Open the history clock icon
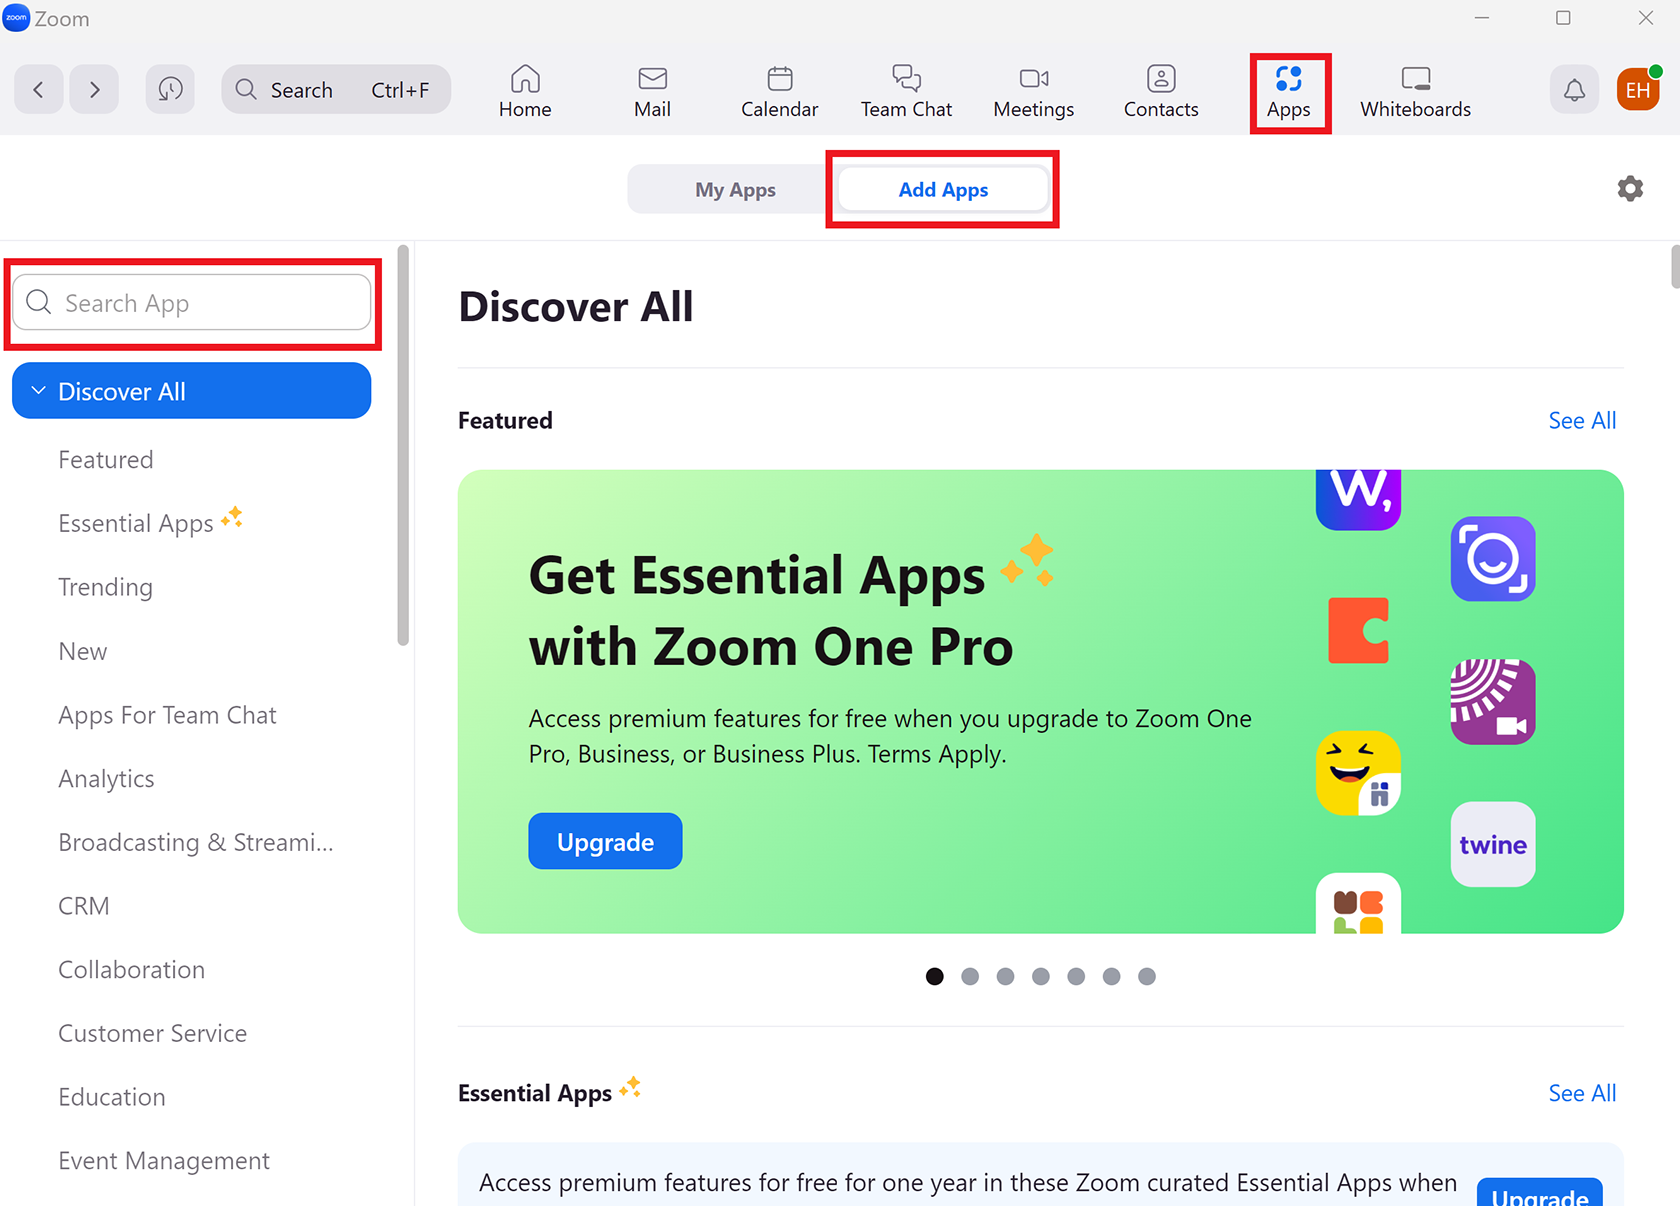Viewport: 1680px width, 1206px height. (170, 90)
